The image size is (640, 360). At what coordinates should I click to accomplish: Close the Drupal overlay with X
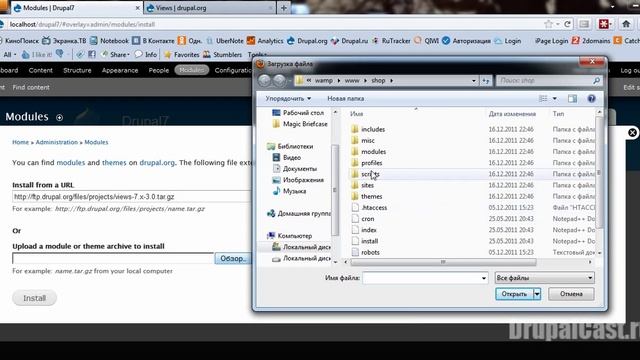(632, 133)
